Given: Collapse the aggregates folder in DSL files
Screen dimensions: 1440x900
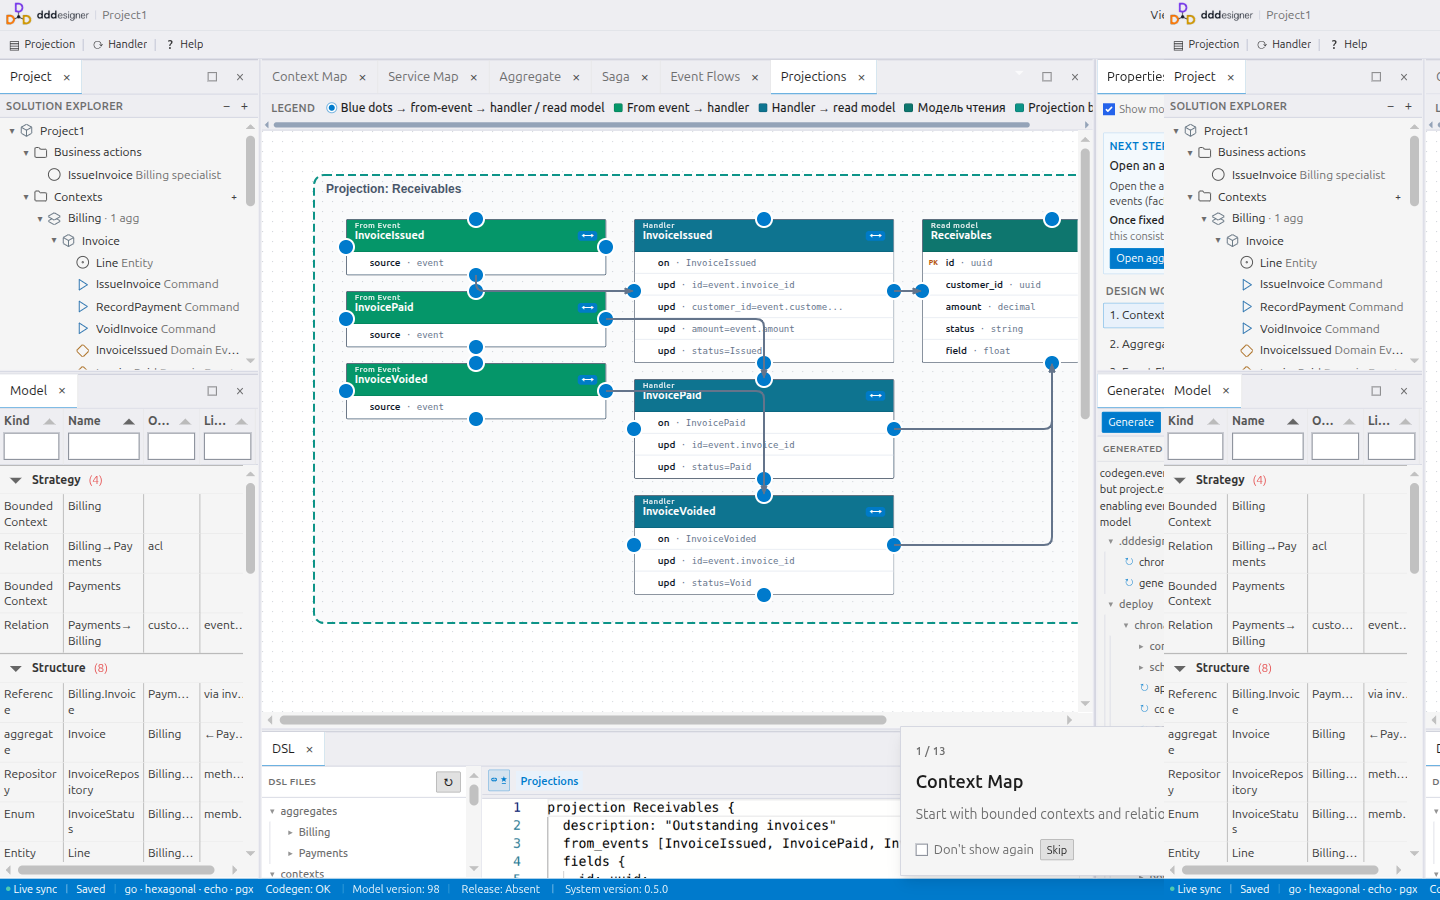Looking at the screenshot, I should (x=273, y=811).
